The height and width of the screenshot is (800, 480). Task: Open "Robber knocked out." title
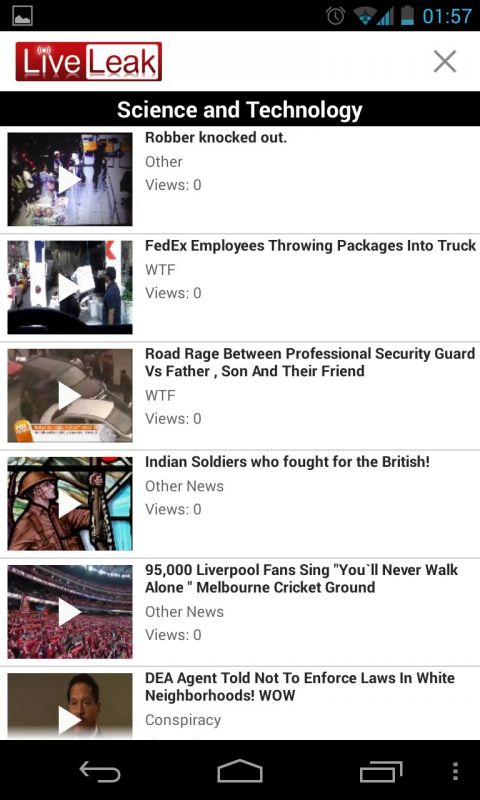pos(216,138)
